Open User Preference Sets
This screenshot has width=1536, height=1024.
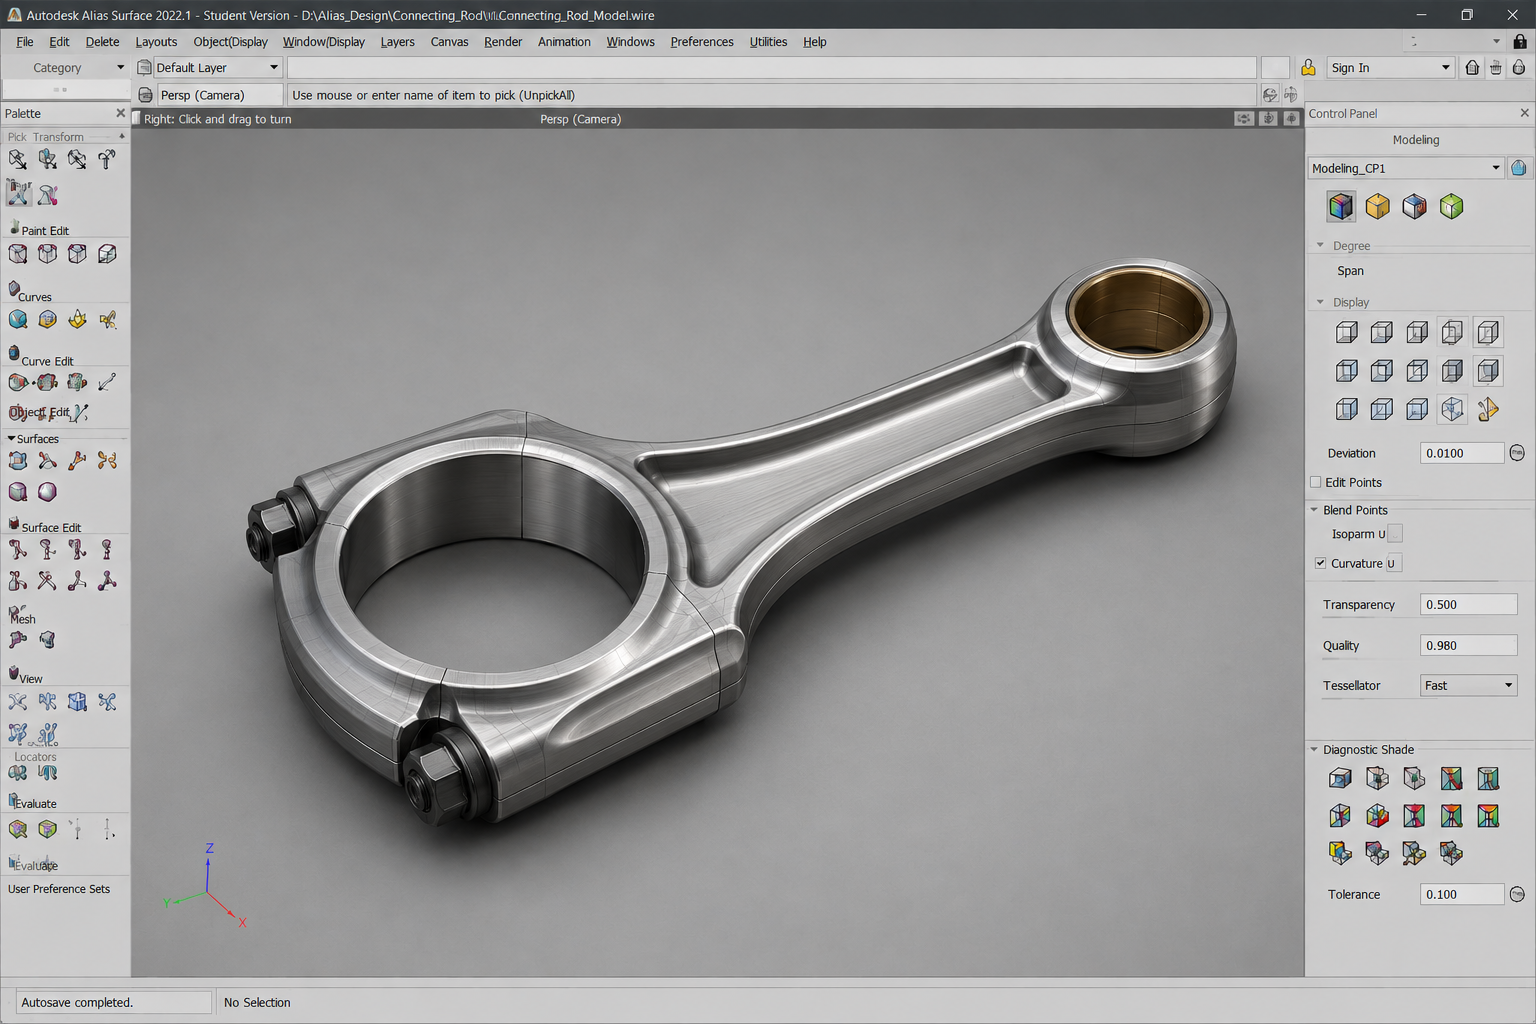click(x=59, y=889)
